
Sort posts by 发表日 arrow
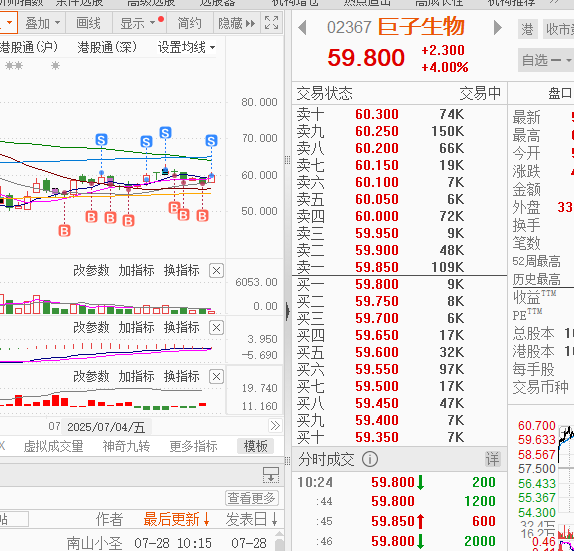tap(275, 519)
